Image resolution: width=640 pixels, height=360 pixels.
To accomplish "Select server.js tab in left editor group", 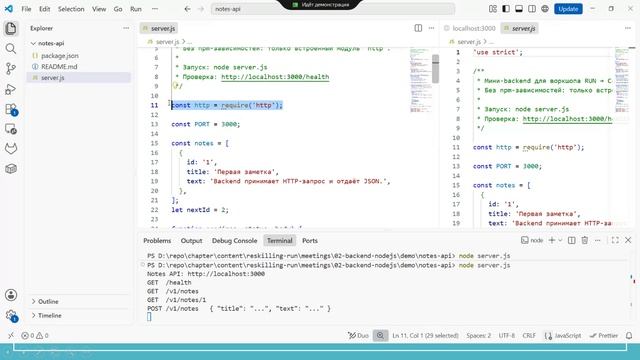I will [159, 28].
